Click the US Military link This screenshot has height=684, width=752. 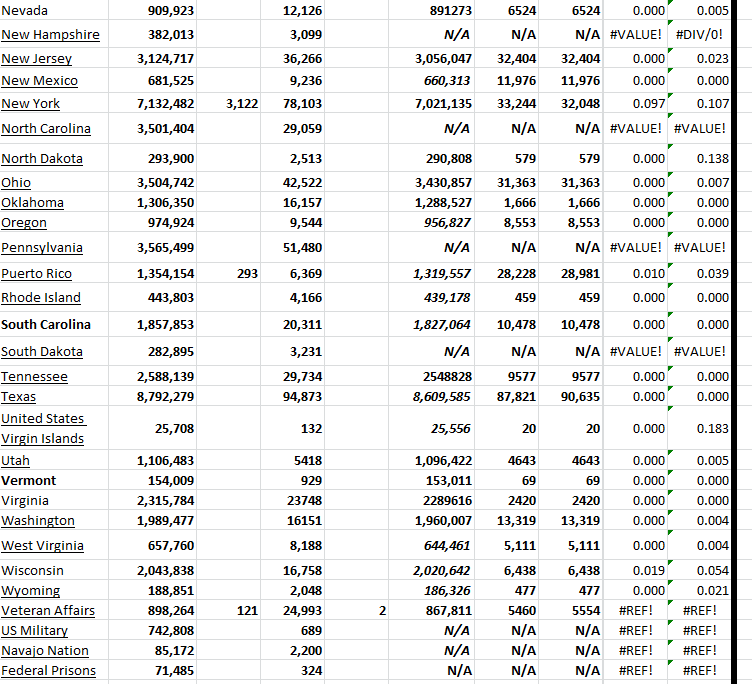[35, 631]
